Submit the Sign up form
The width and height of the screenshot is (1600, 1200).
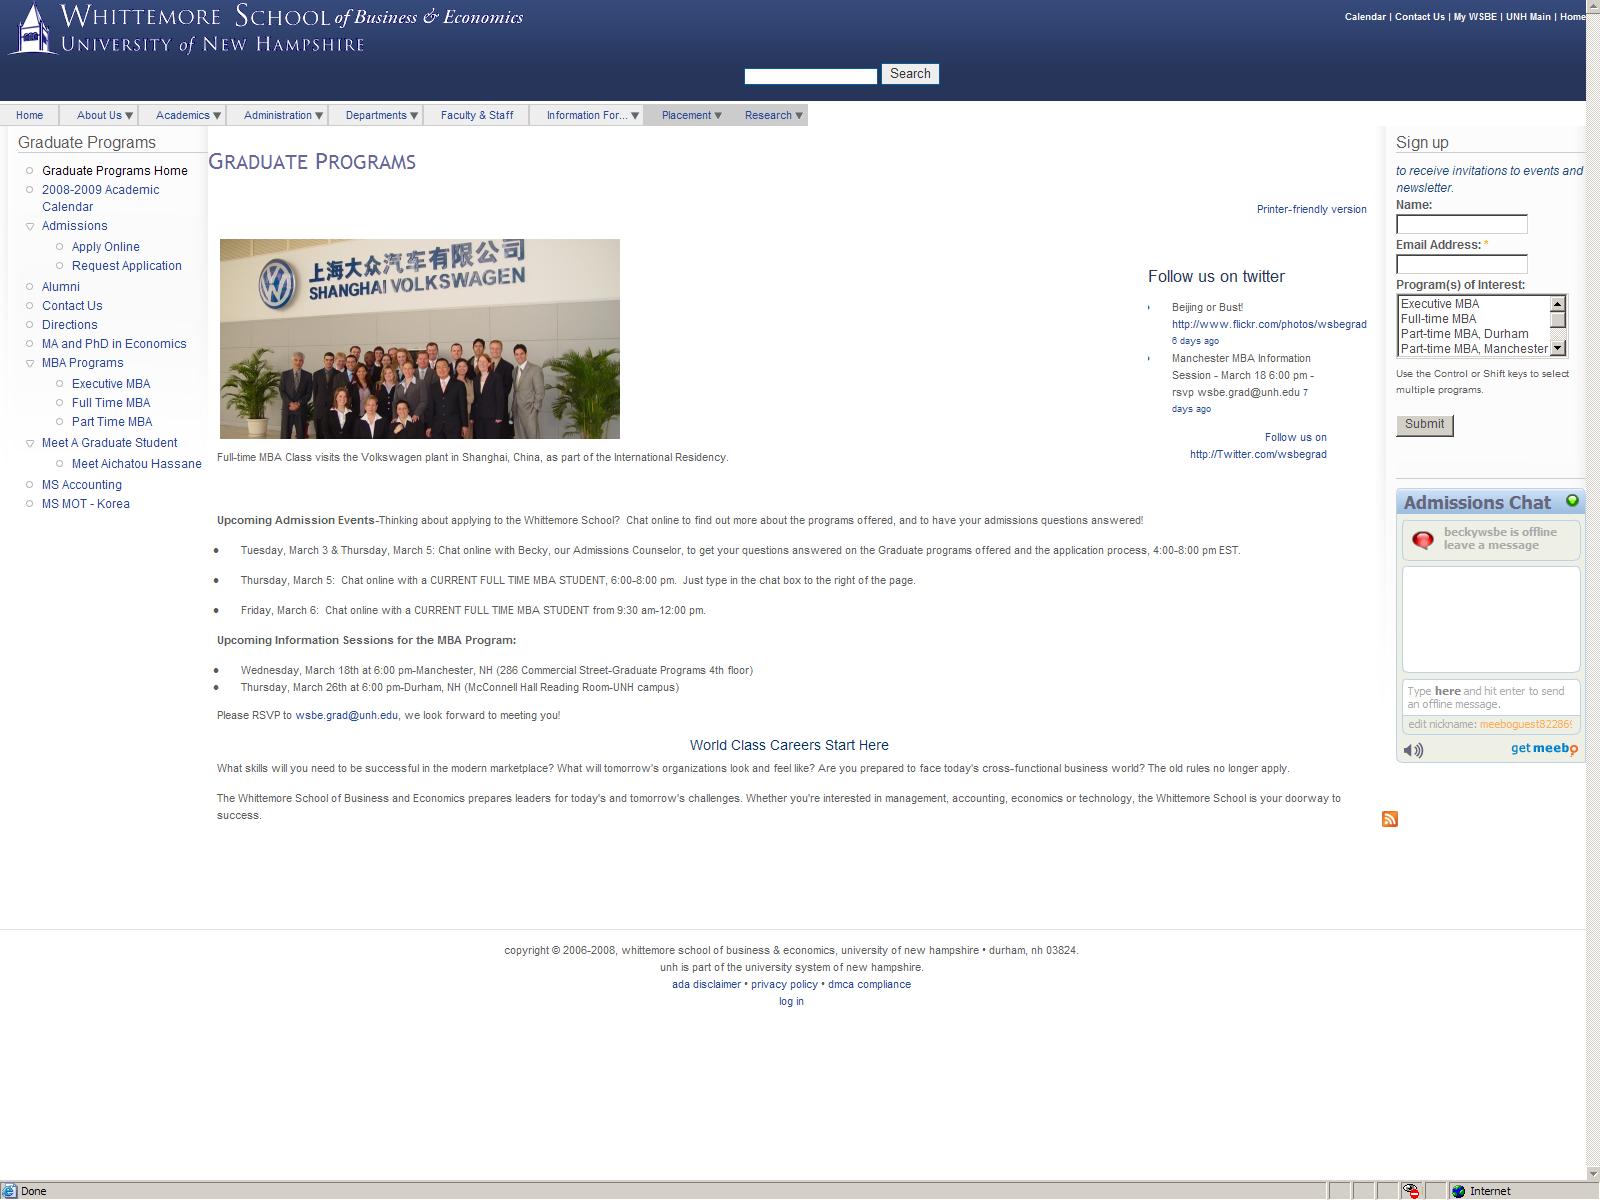tap(1424, 425)
